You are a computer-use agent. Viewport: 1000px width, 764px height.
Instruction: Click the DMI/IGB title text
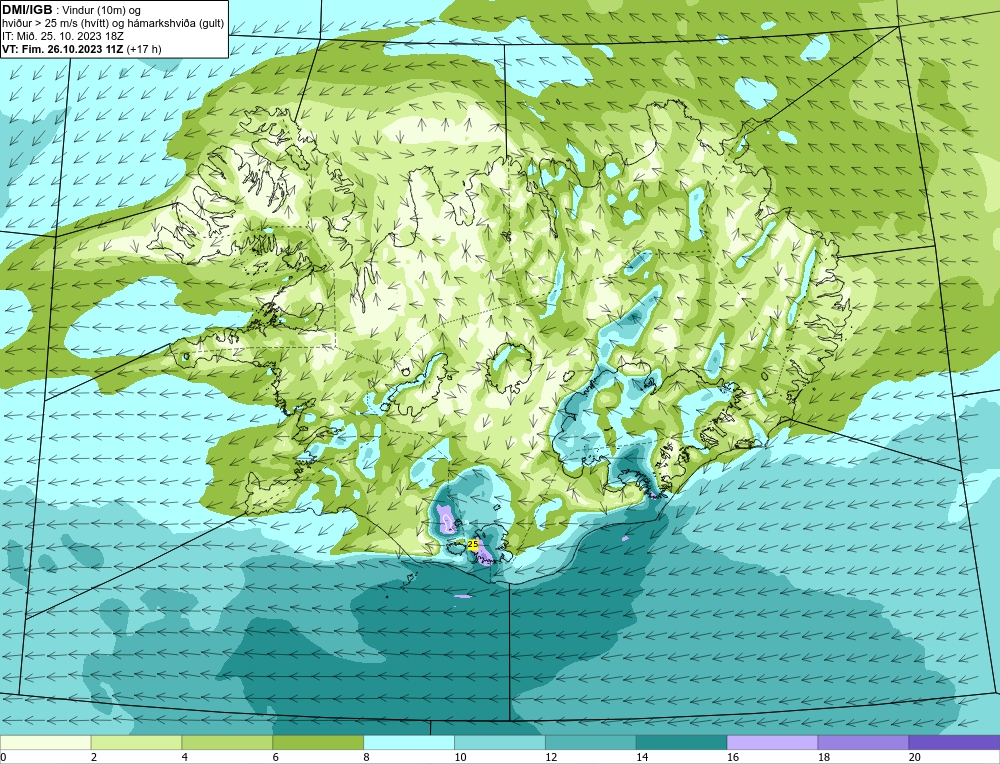coord(27,10)
